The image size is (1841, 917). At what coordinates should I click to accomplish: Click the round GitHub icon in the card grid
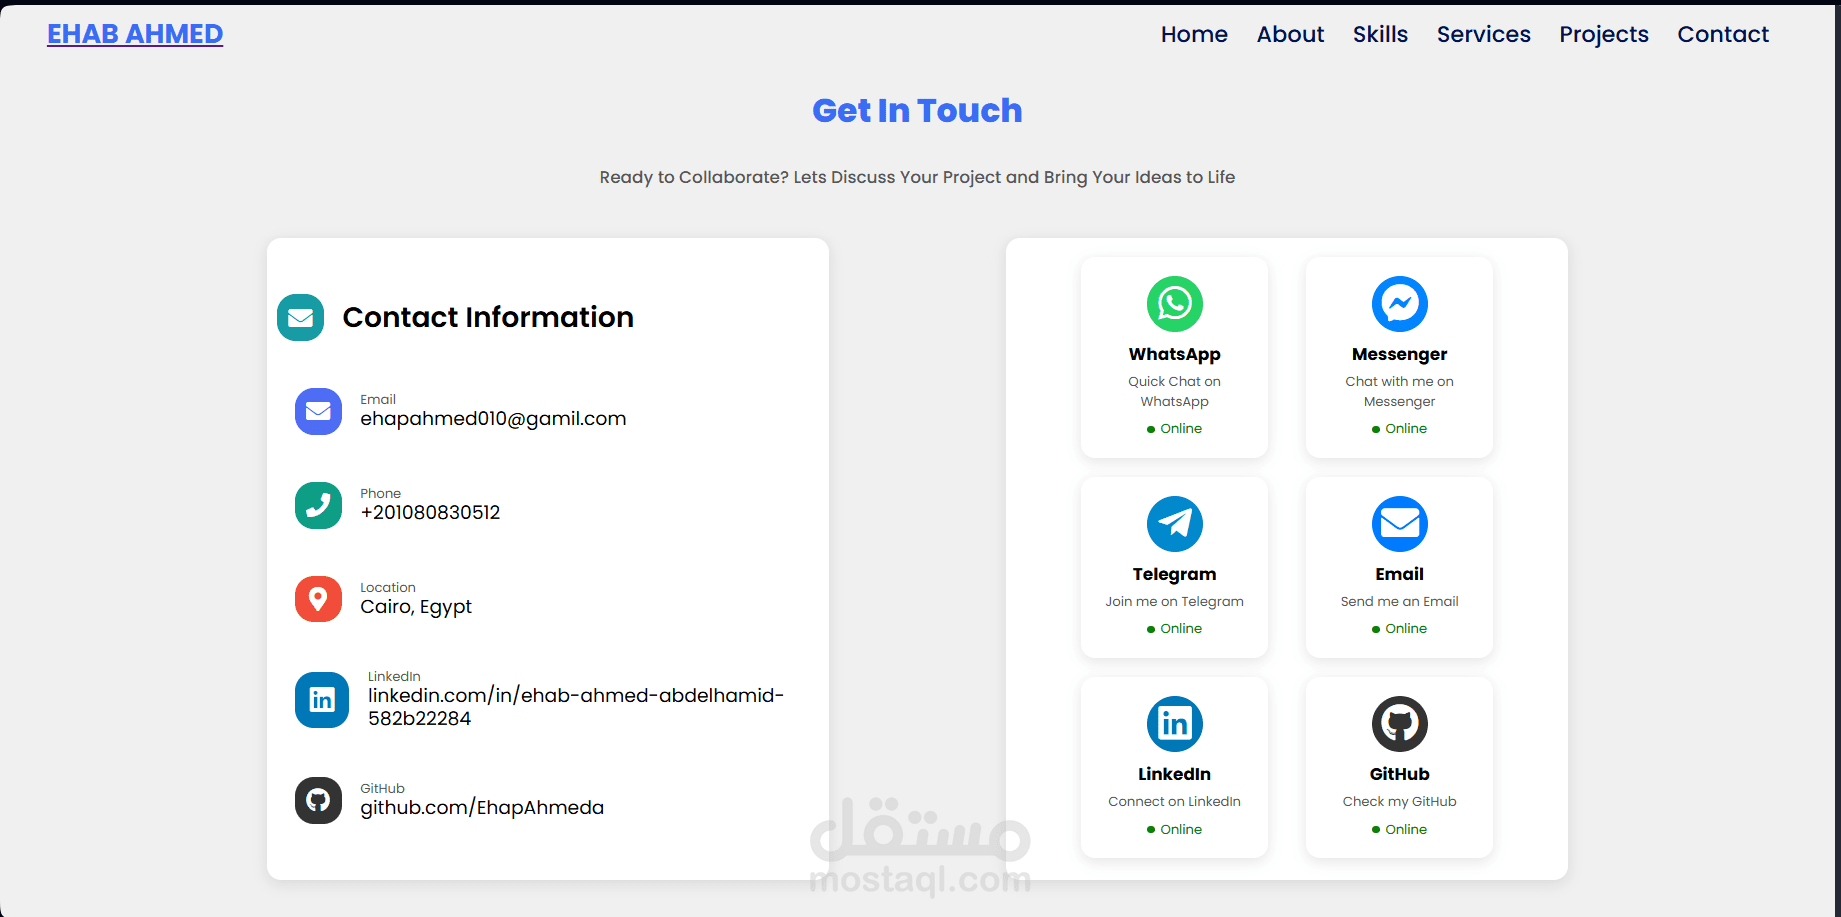tap(1400, 724)
